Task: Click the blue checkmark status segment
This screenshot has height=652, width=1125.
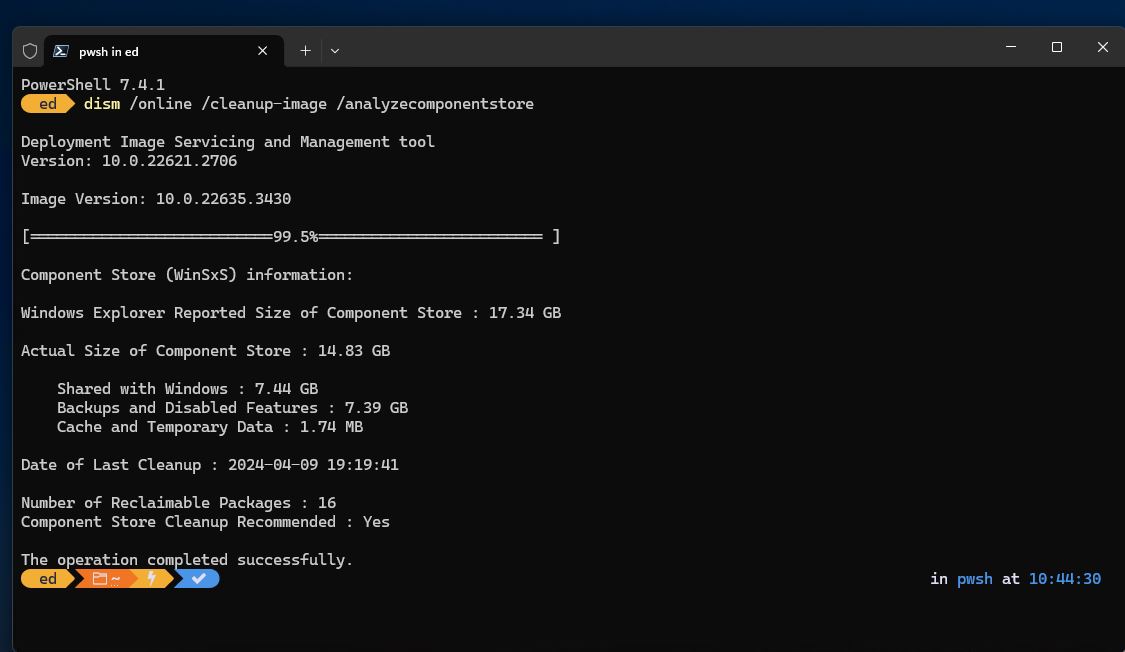Action: [x=198, y=579]
